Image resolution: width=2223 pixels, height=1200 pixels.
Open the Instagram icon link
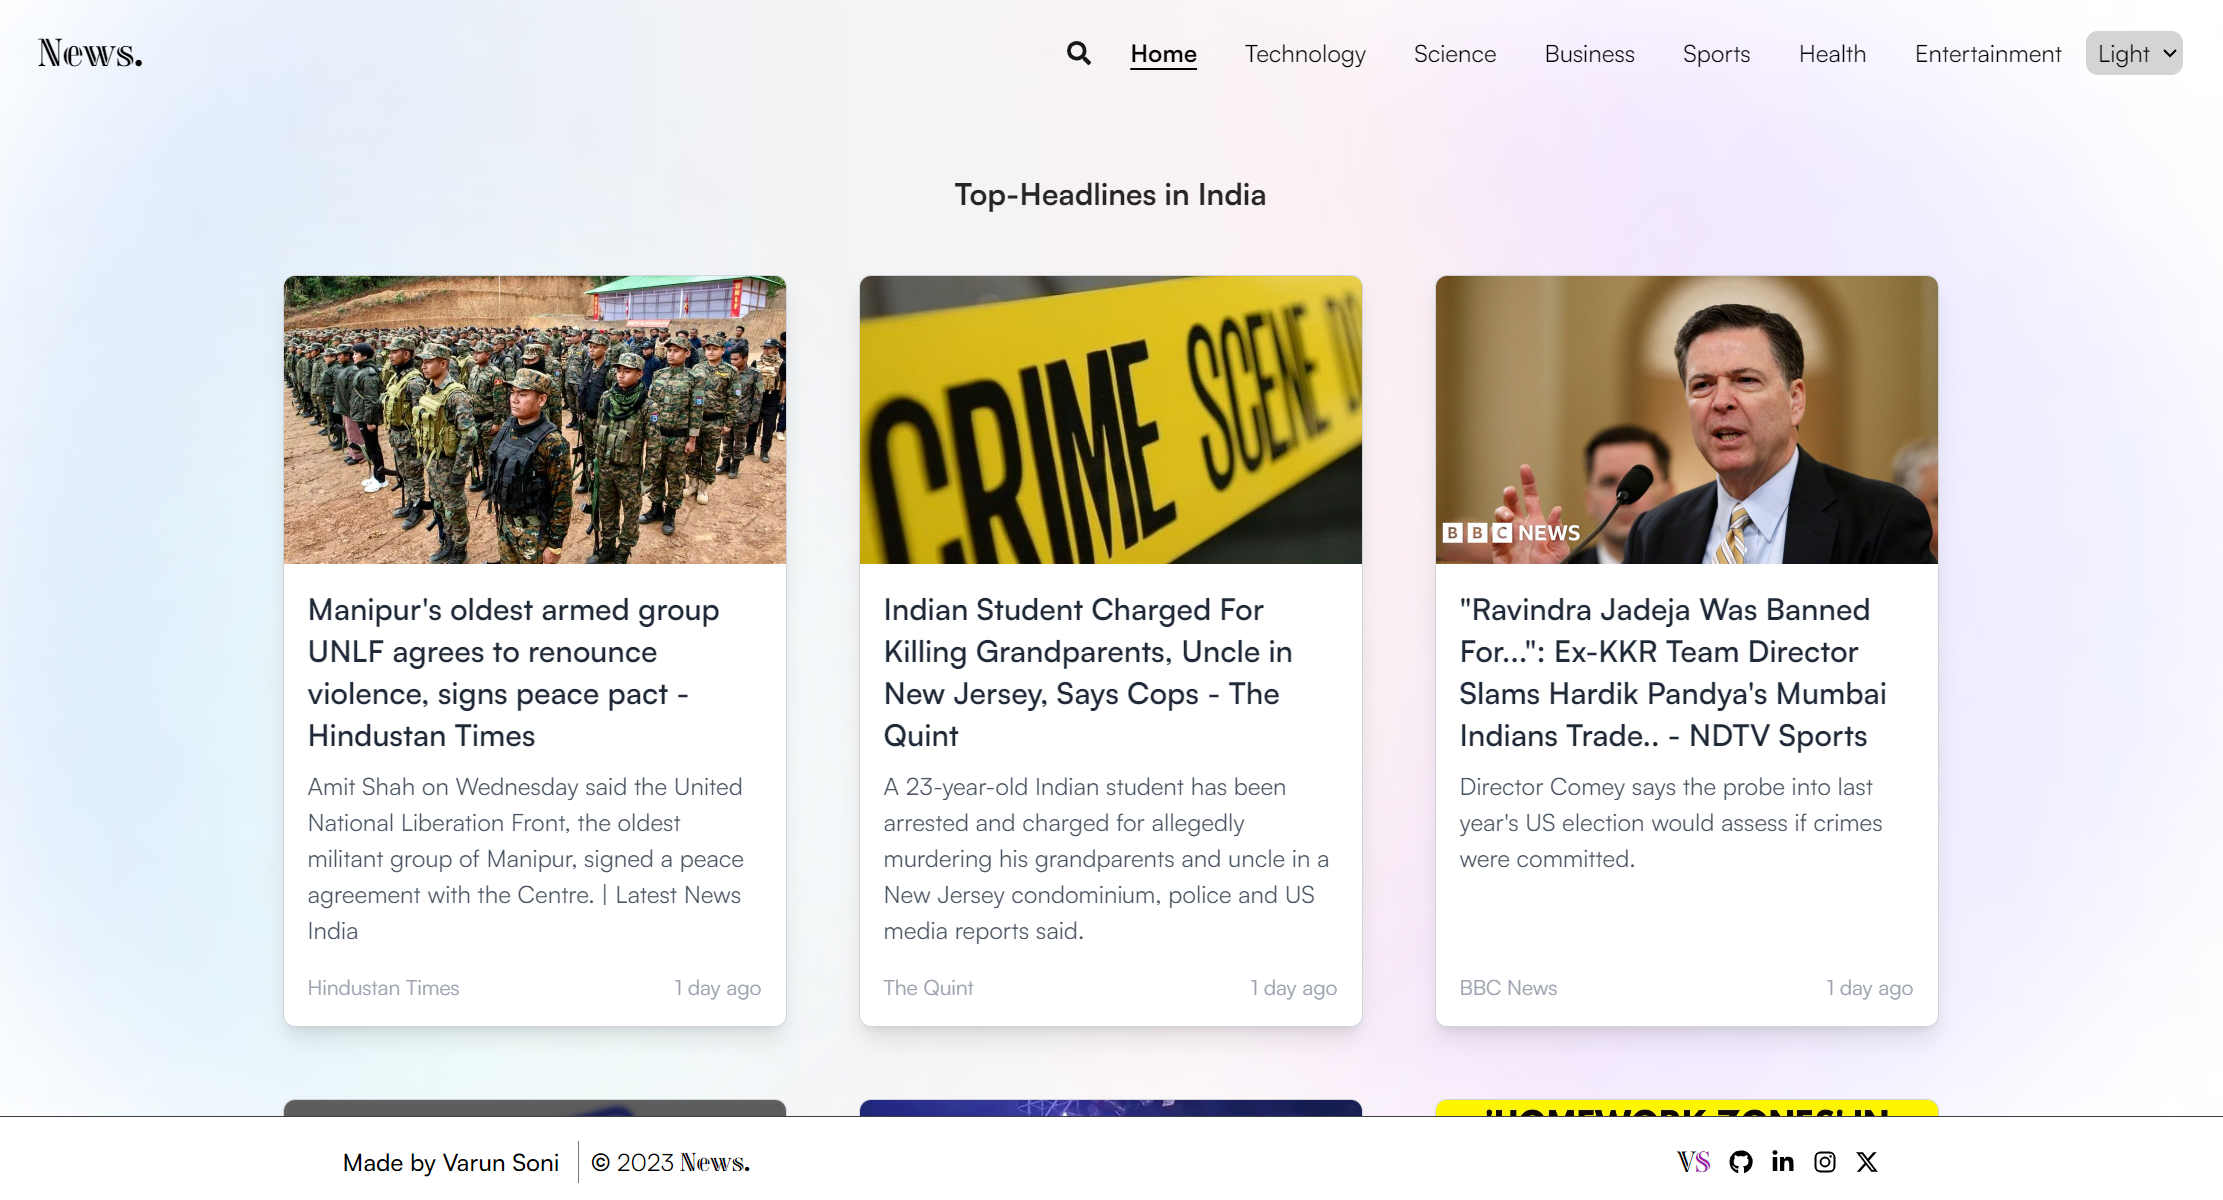click(1825, 1162)
